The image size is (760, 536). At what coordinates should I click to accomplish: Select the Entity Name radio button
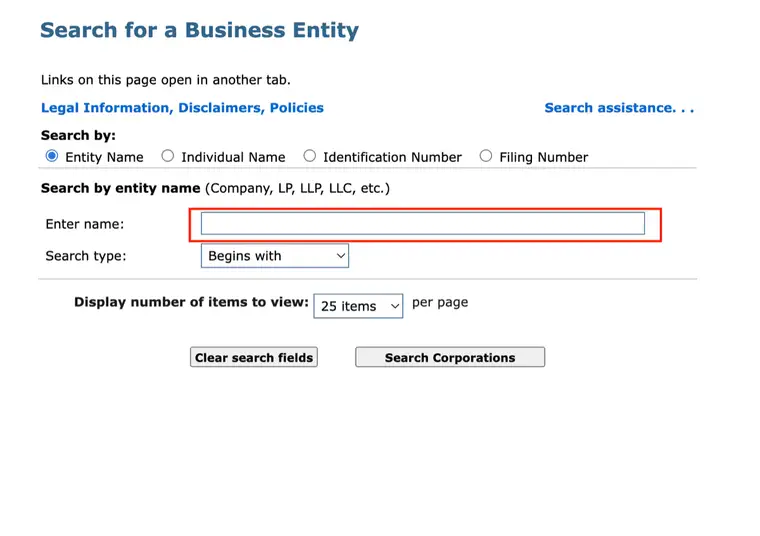coord(52,156)
